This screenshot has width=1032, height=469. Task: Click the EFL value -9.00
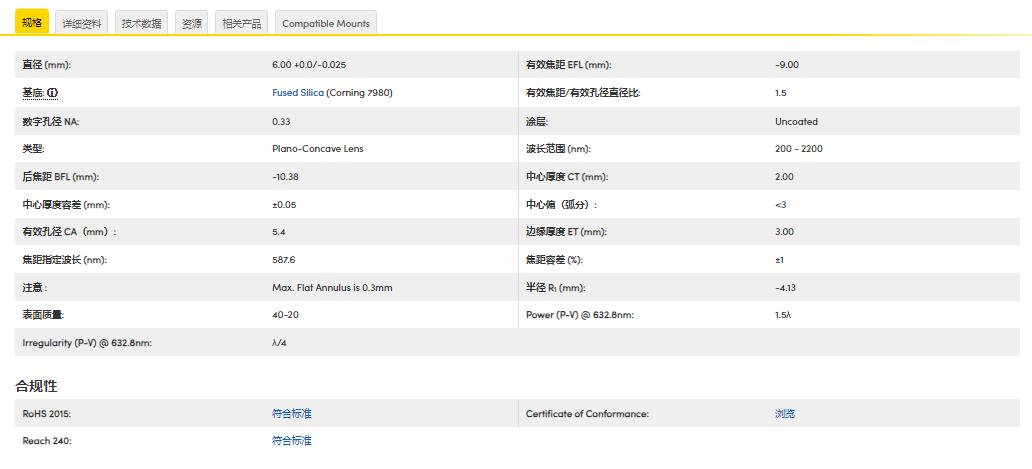(787, 65)
